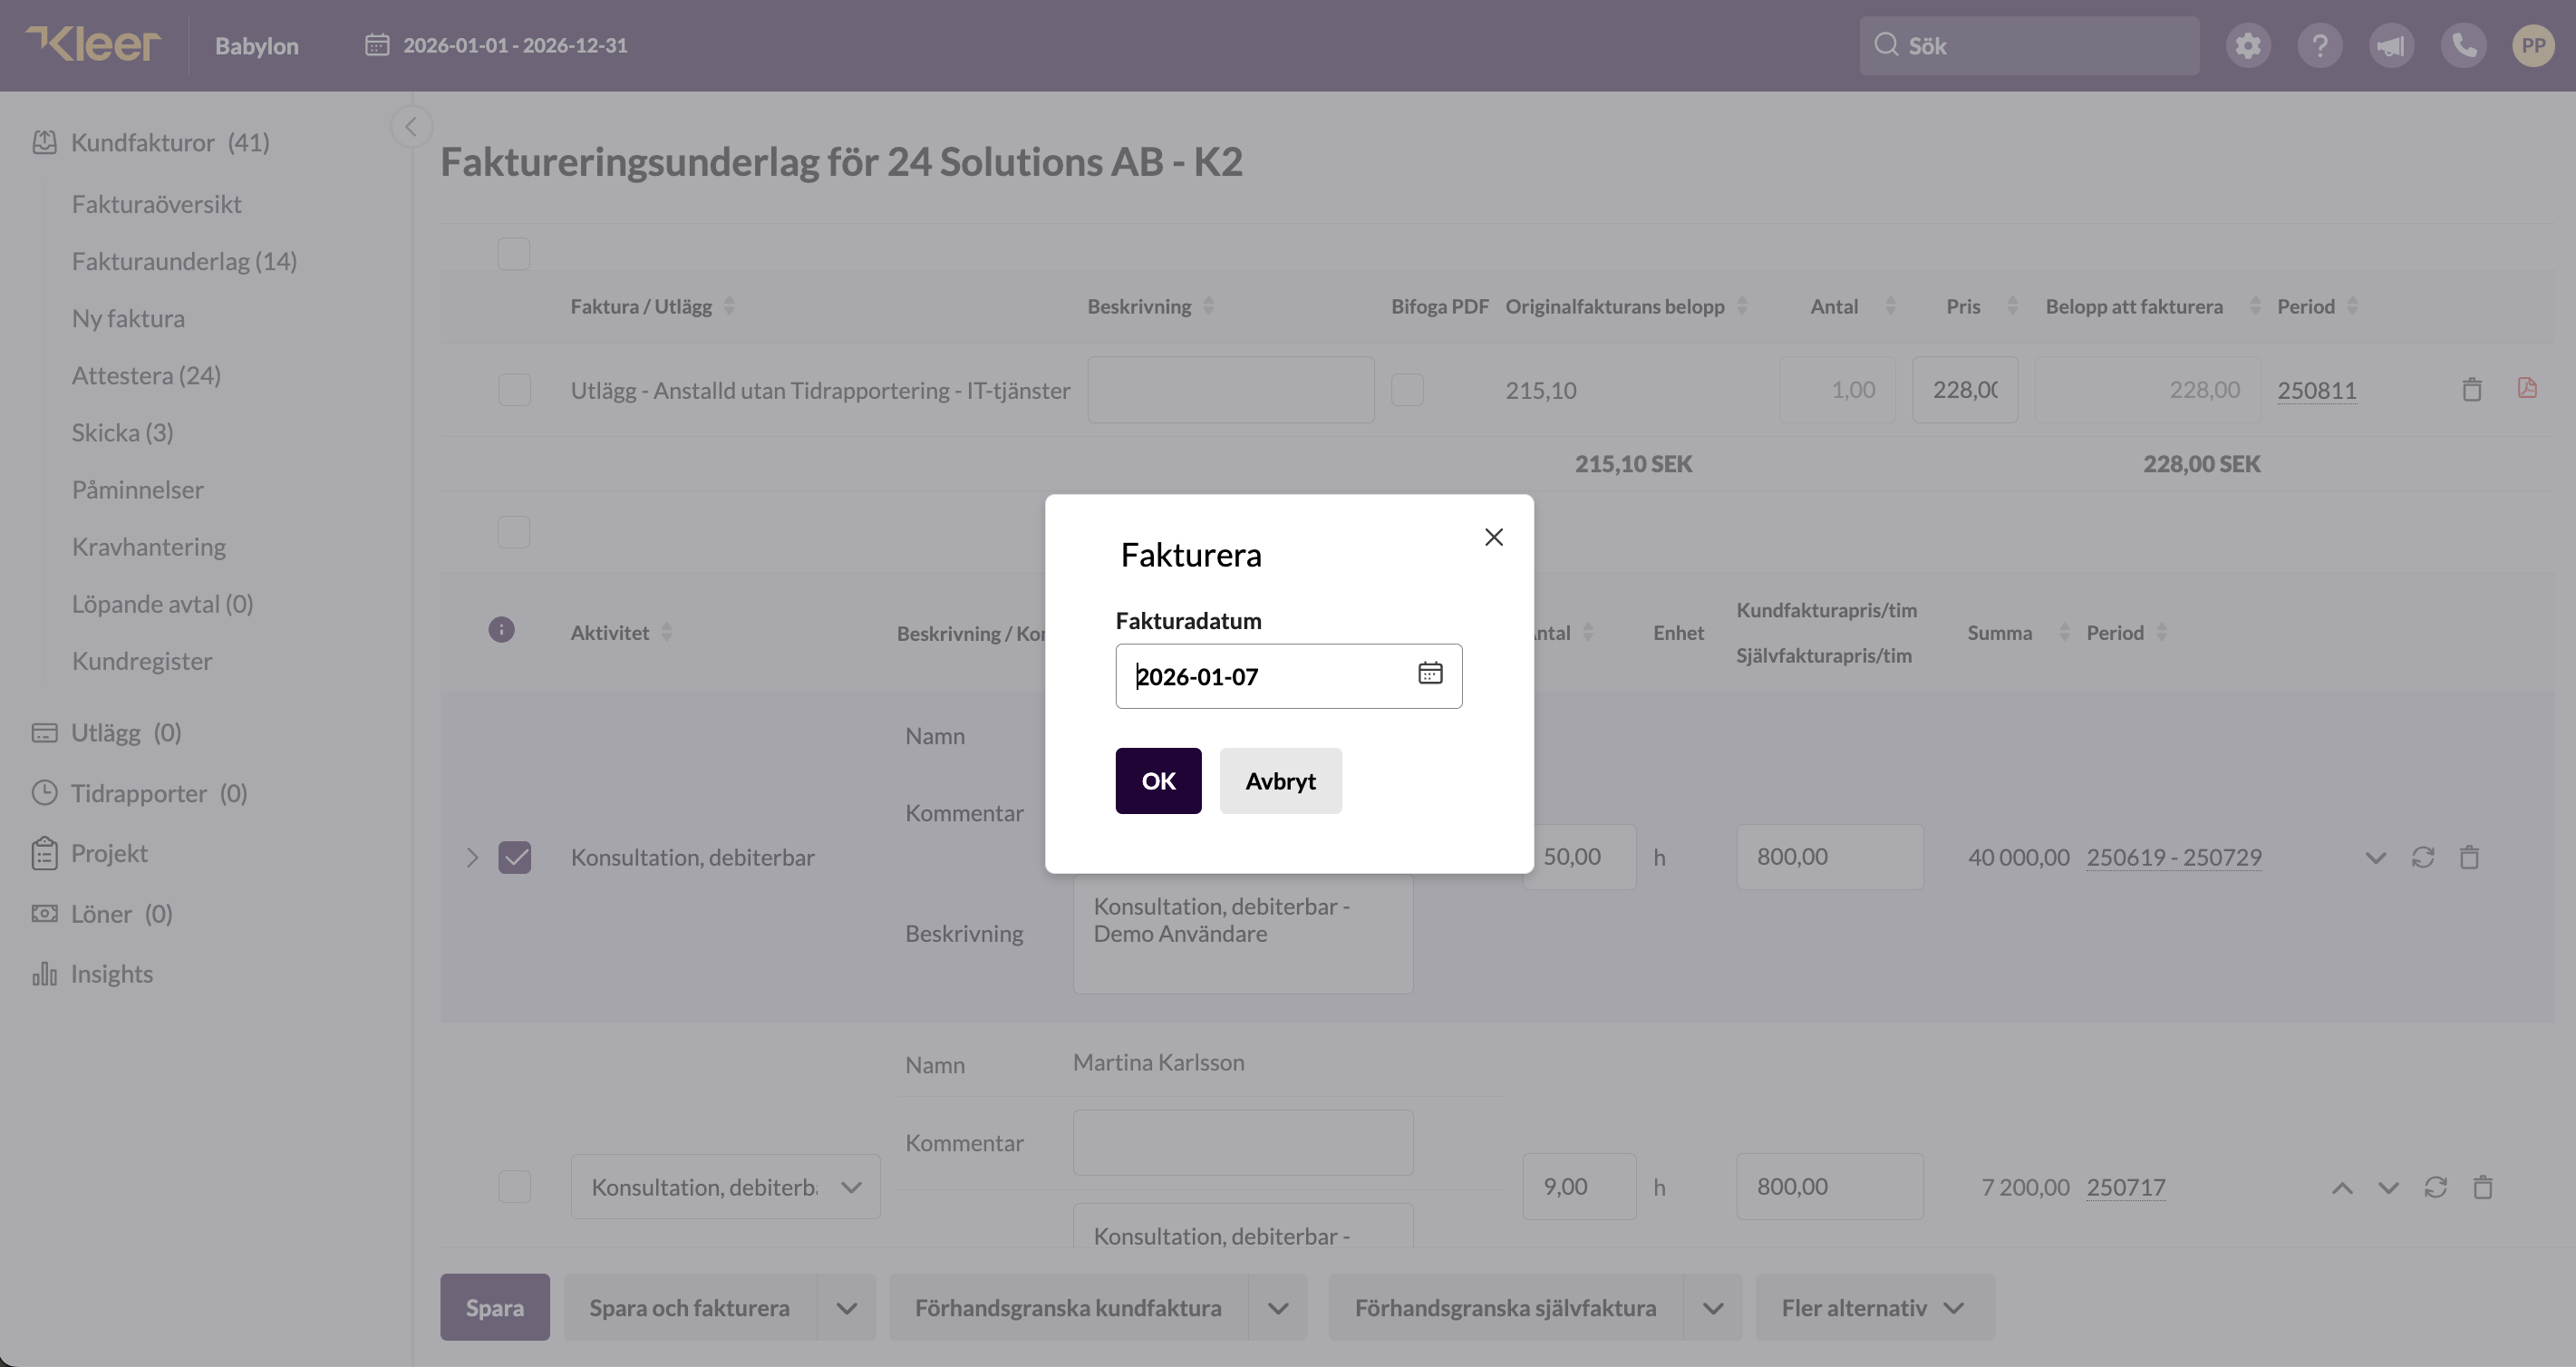Open the help question mark icon
The height and width of the screenshot is (1367, 2576).
click(x=2320, y=46)
